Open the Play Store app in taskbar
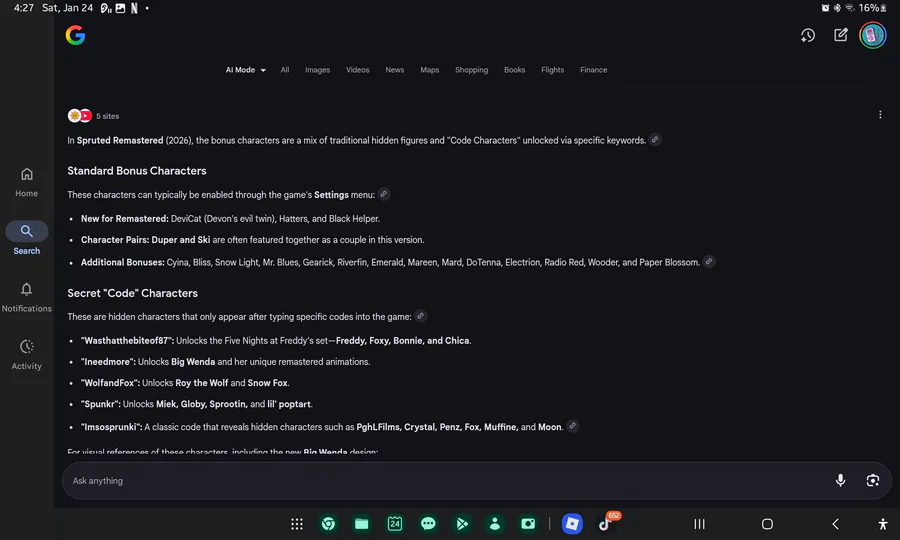 [x=461, y=523]
